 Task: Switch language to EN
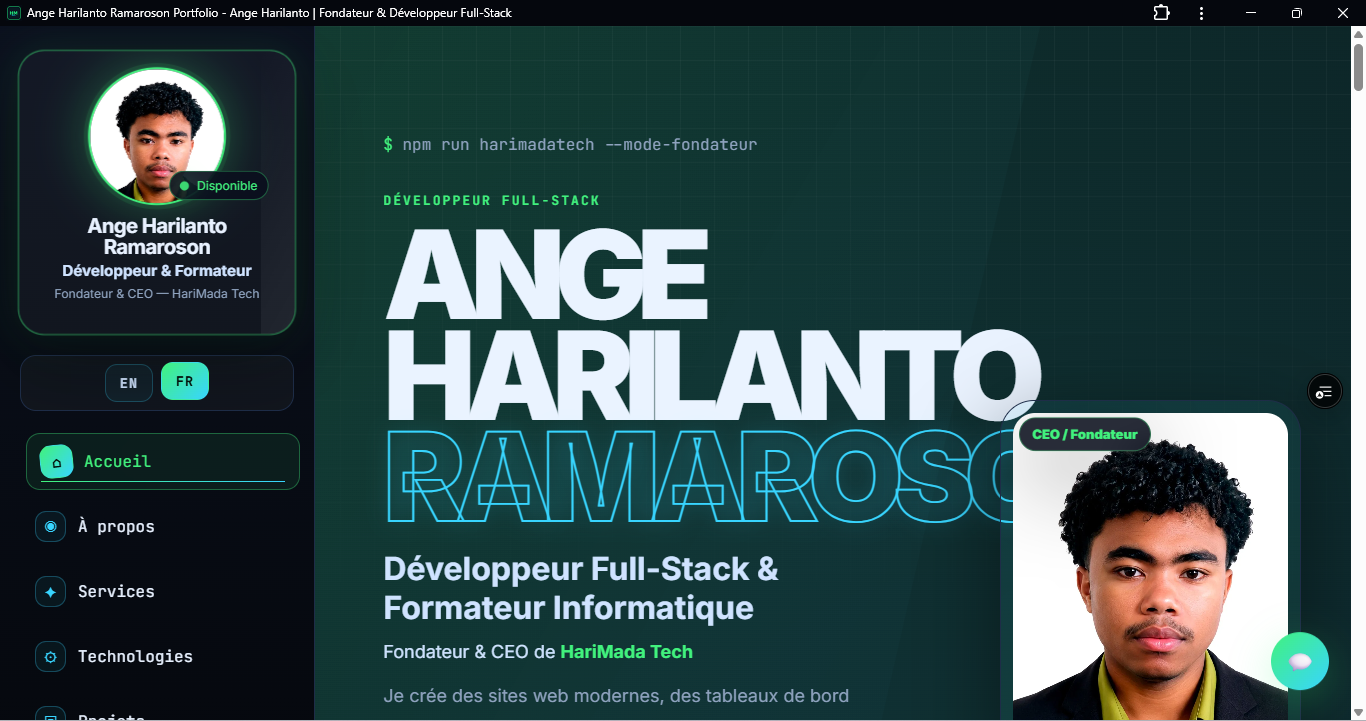pyautogui.click(x=129, y=383)
